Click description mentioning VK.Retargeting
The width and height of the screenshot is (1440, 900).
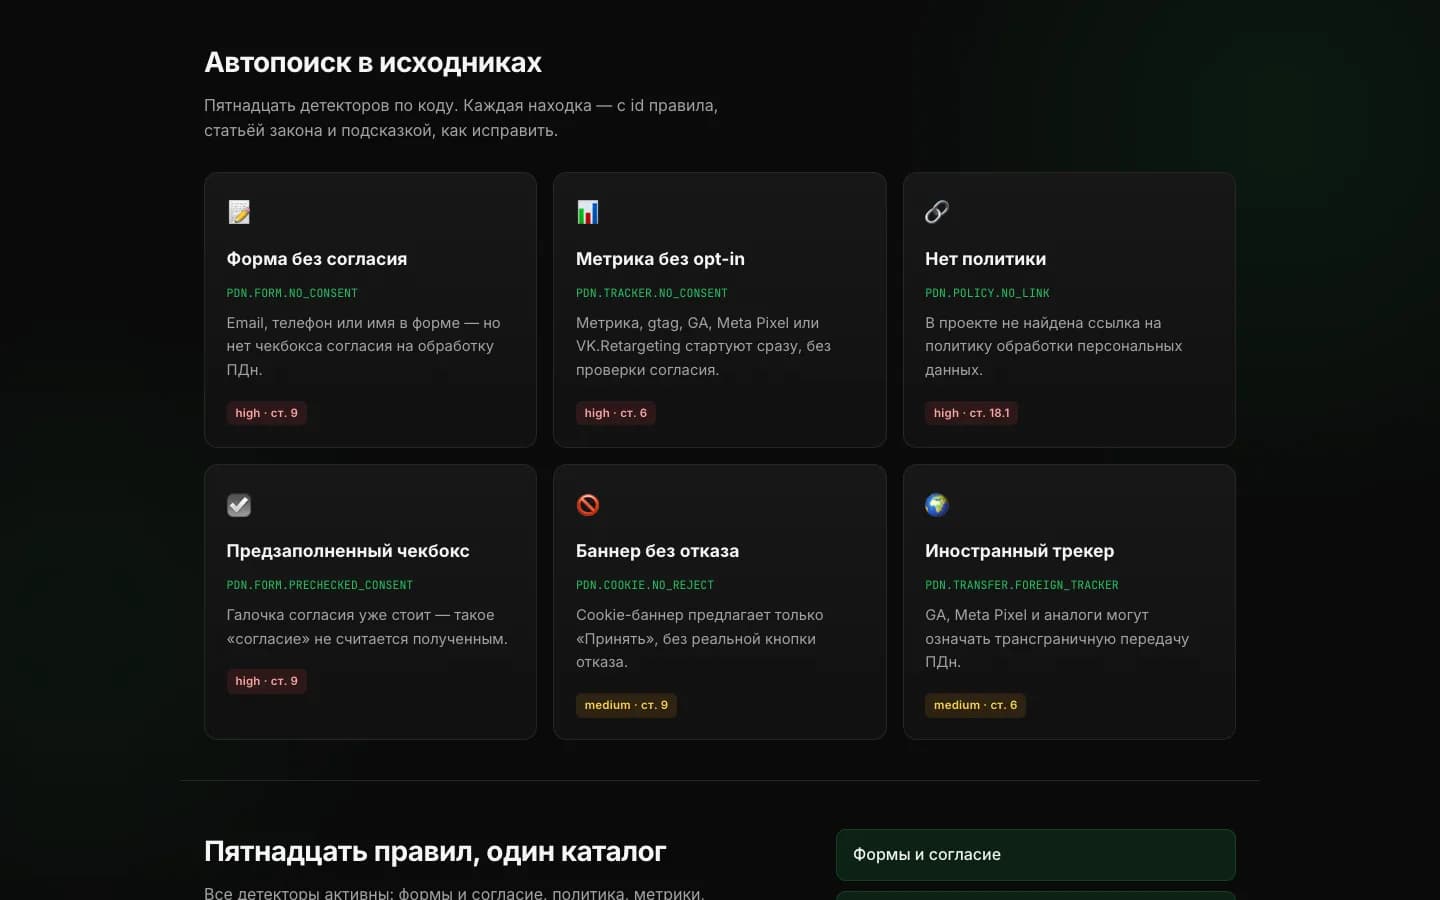pos(704,346)
